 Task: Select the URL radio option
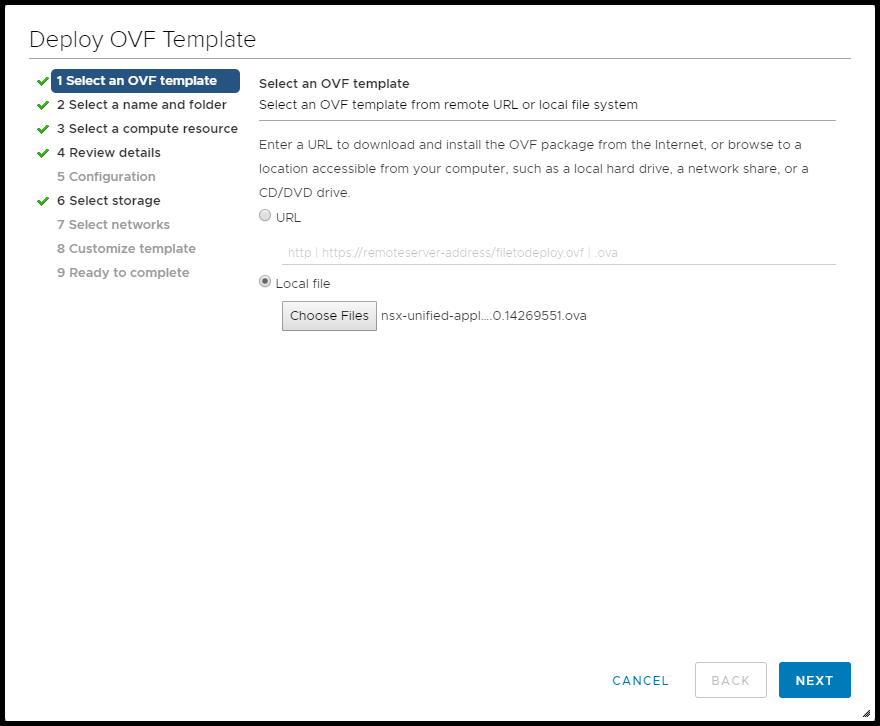click(x=265, y=216)
